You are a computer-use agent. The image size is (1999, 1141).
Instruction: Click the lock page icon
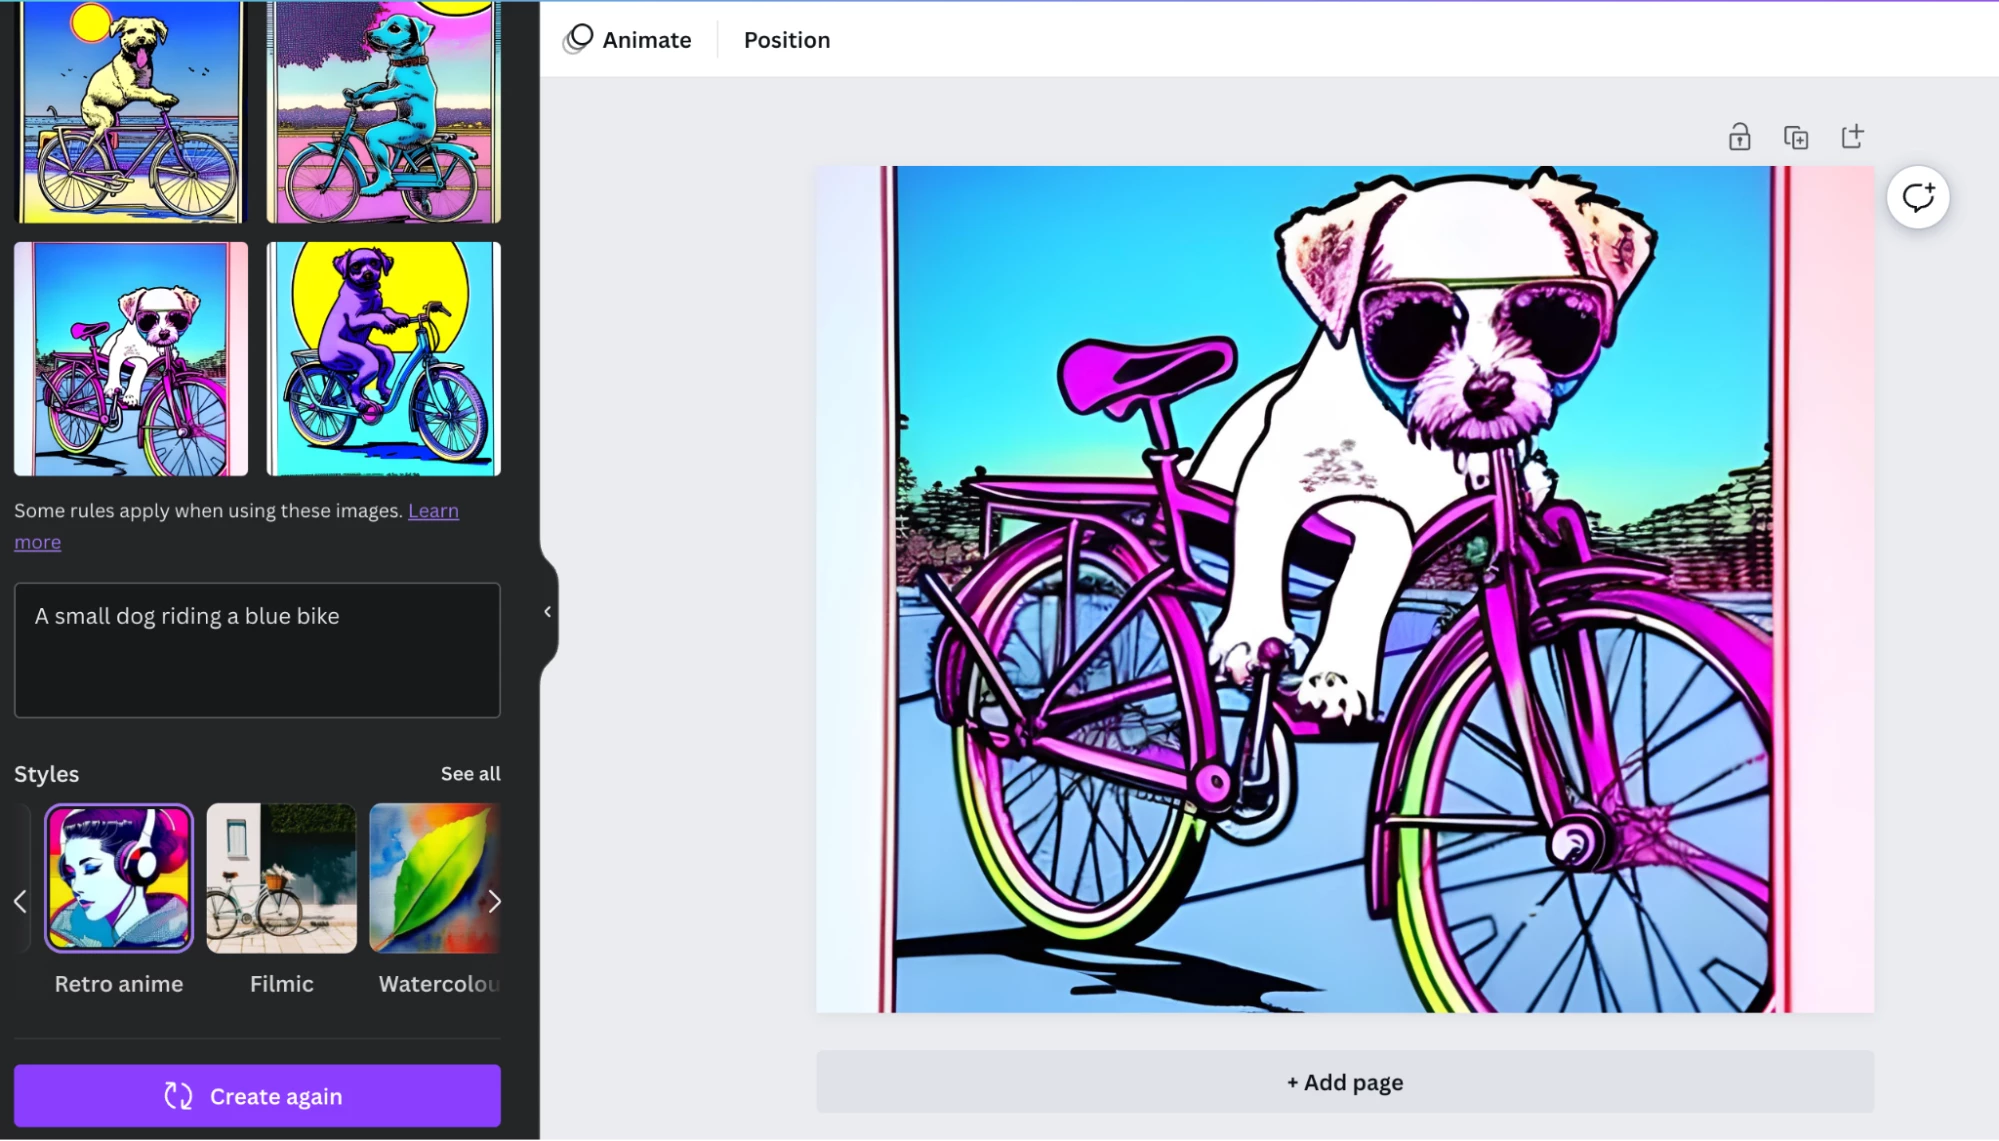click(1739, 137)
